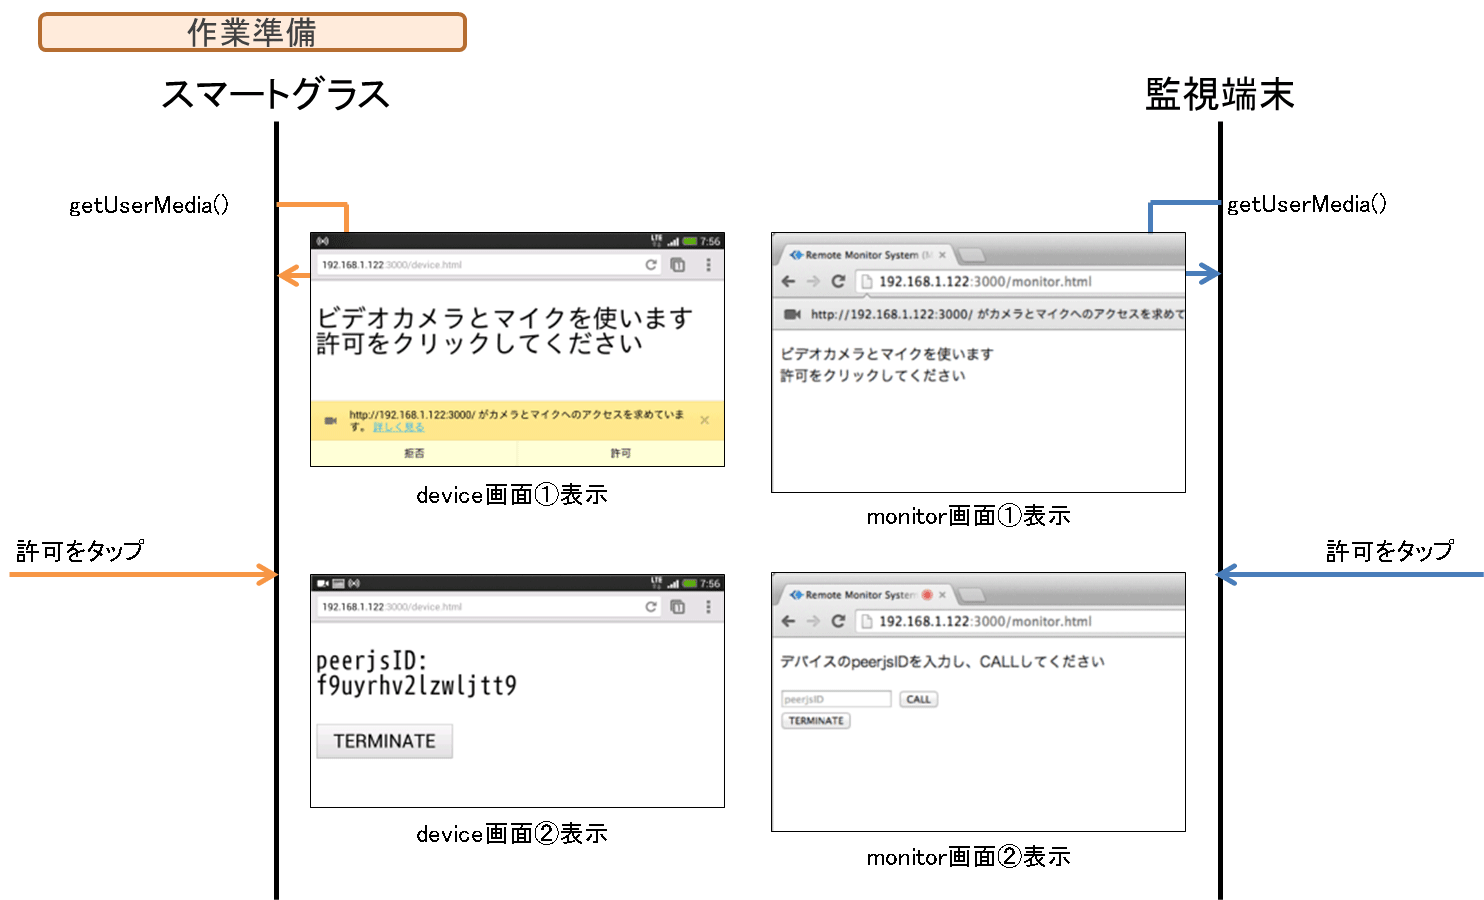Screen dimensions: 1484x900
Task: Go back using arrow in monitor画面①
Action: [x=788, y=281]
